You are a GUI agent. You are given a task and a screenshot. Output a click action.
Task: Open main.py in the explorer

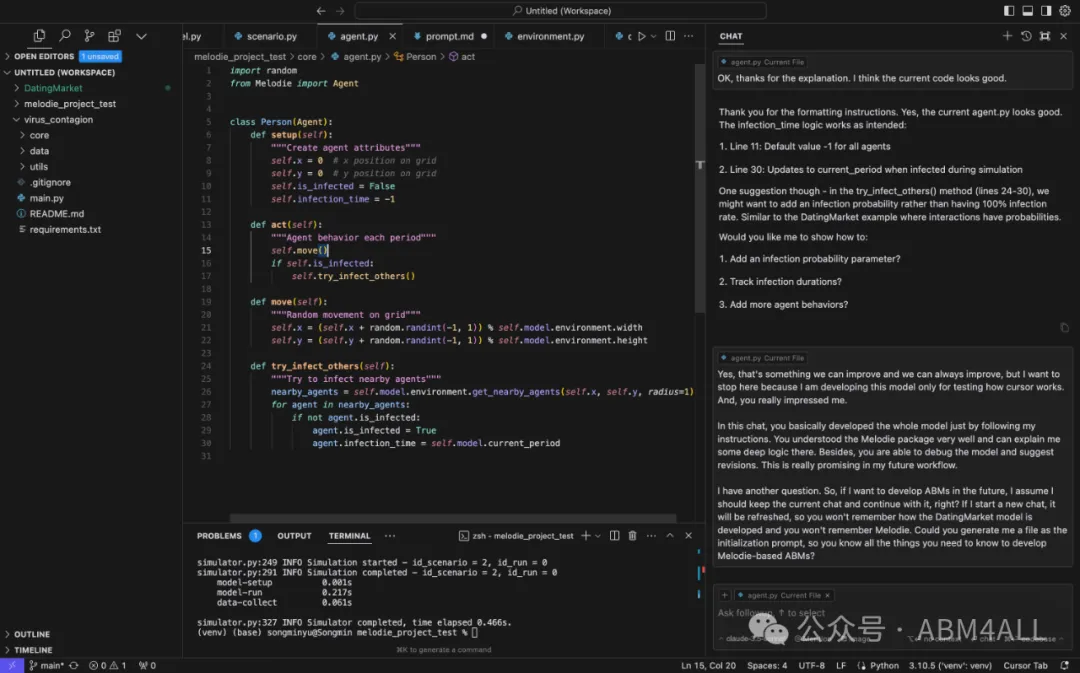point(46,198)
